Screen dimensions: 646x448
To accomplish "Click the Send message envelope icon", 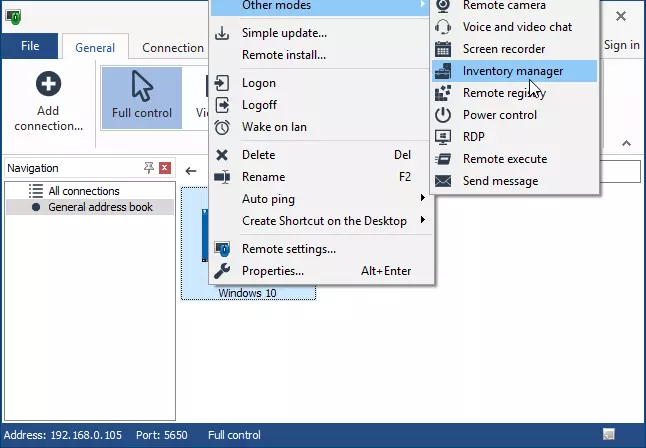I will coord(443,181).
